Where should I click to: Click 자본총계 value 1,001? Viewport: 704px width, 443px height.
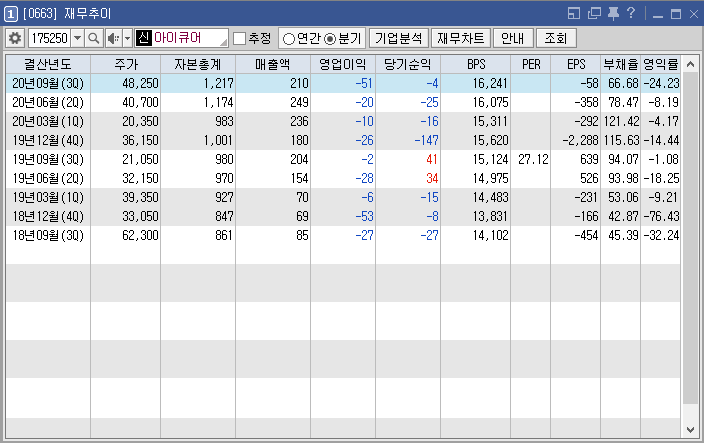click(x=218, y=140)
